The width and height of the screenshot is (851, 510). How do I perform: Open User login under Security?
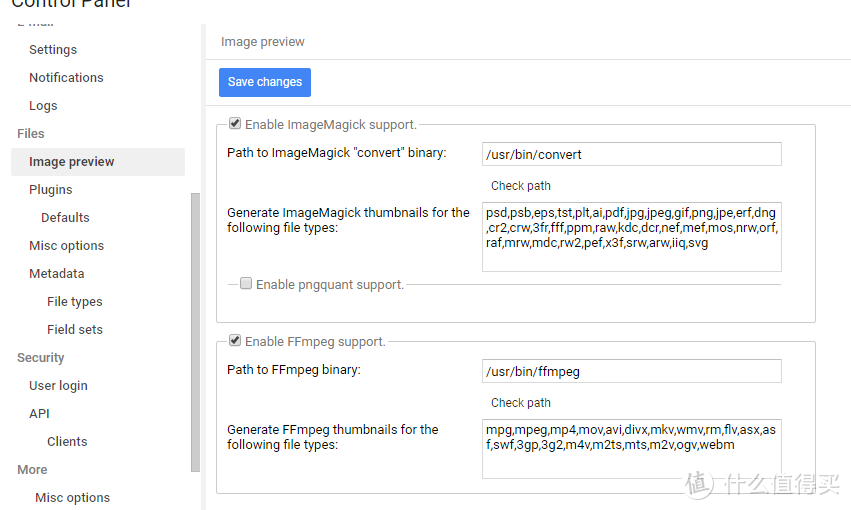coord(58,386)
